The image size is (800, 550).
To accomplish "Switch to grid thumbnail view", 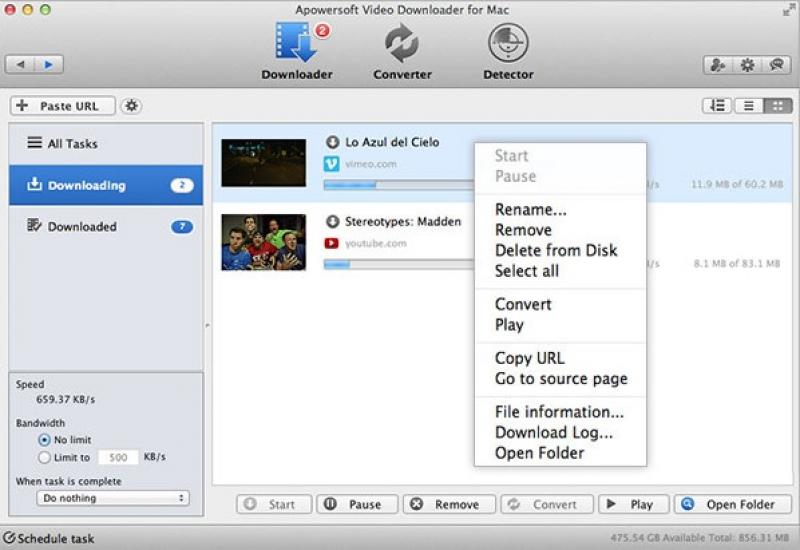I will pos(778,106).
